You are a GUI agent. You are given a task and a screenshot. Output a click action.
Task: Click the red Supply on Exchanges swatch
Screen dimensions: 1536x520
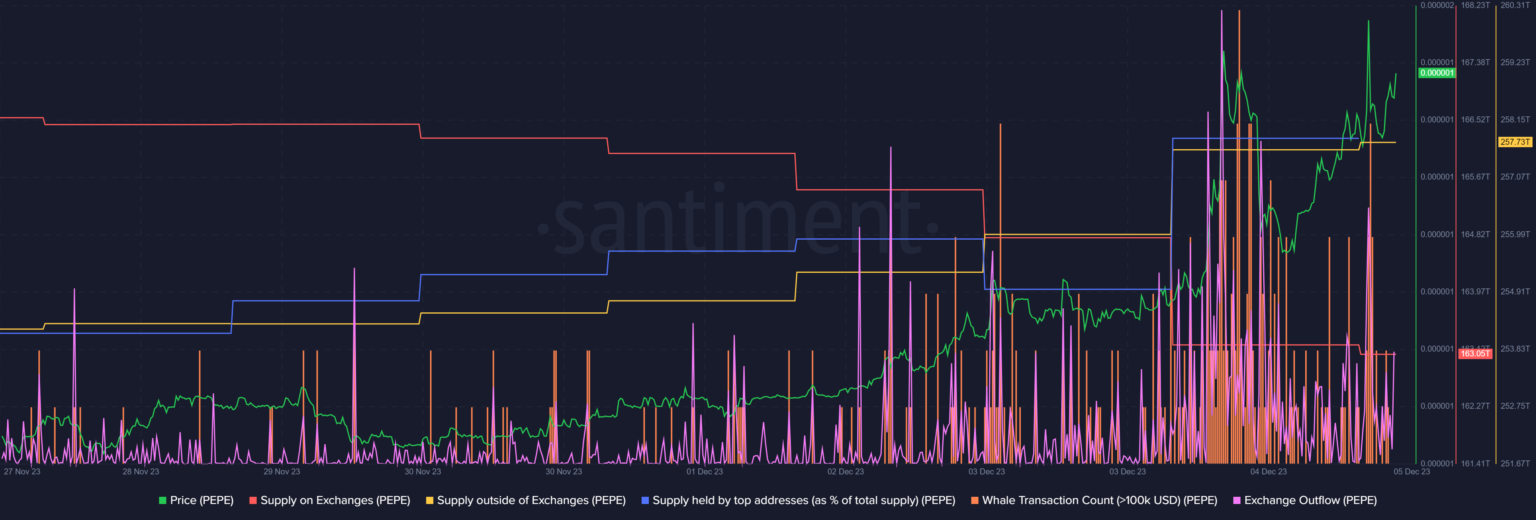point(253,500)
